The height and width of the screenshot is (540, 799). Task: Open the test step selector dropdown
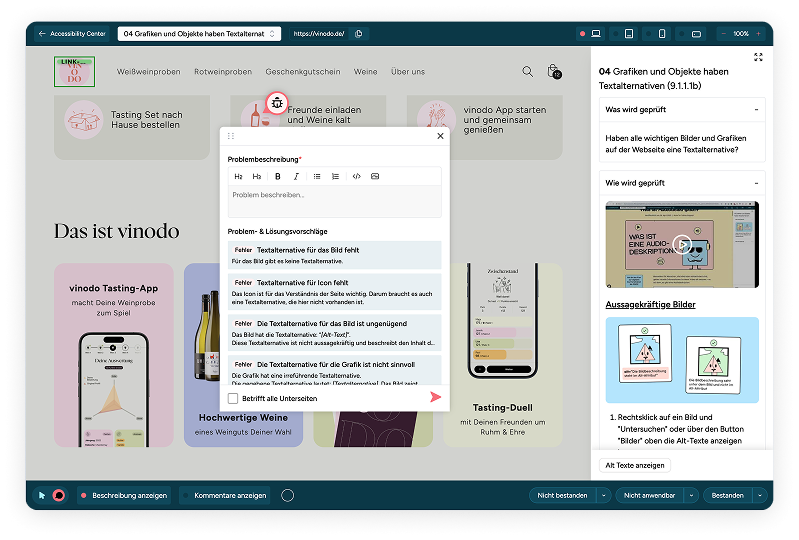[x=199, y=34]
